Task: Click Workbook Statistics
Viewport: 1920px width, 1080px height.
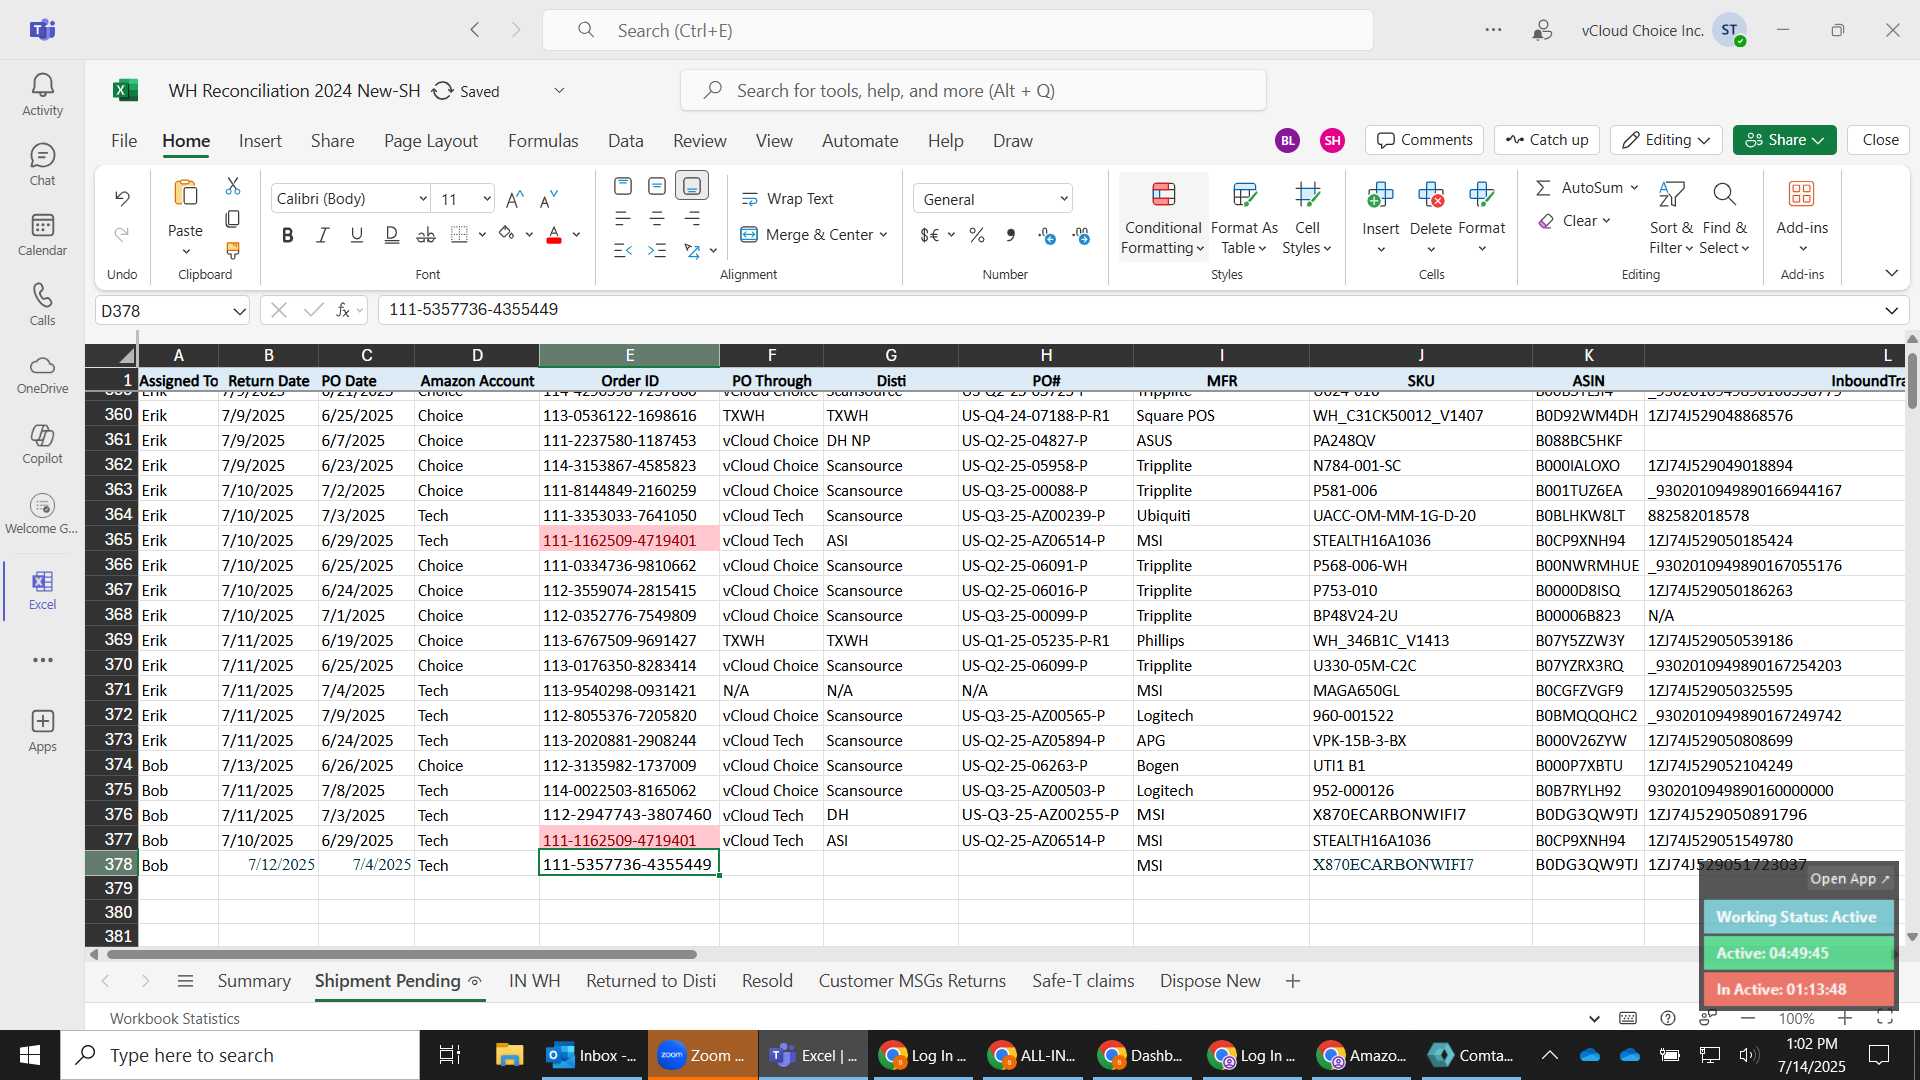Action: [175, 1018]
